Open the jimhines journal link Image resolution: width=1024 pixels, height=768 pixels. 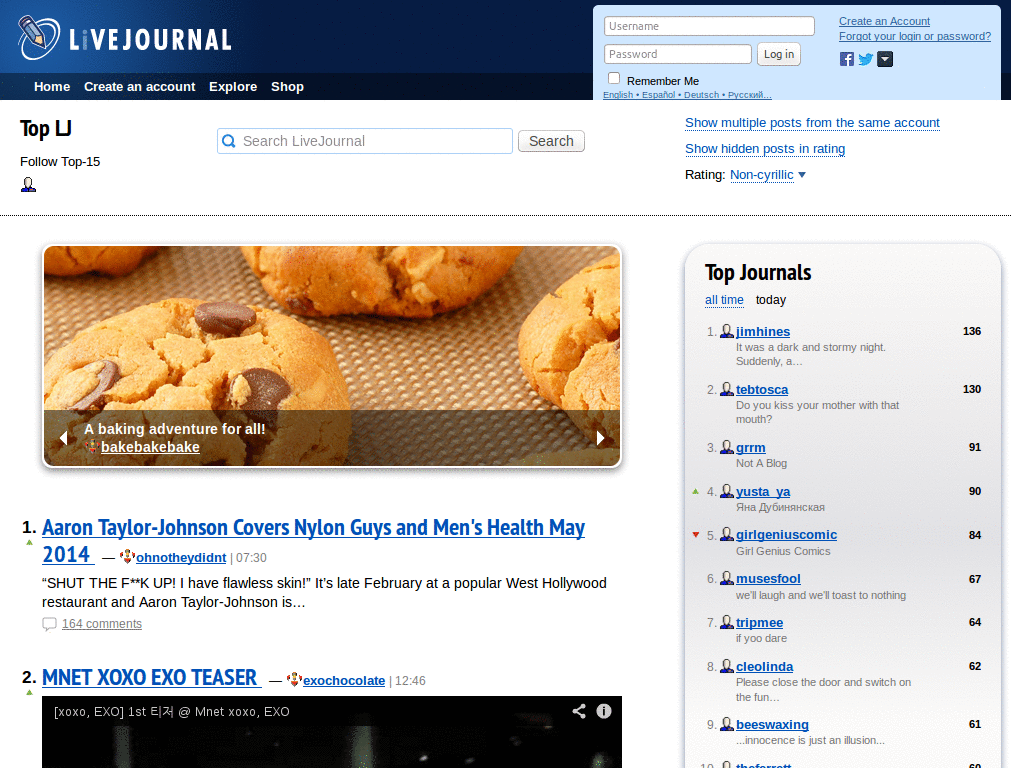click(763, 332)
